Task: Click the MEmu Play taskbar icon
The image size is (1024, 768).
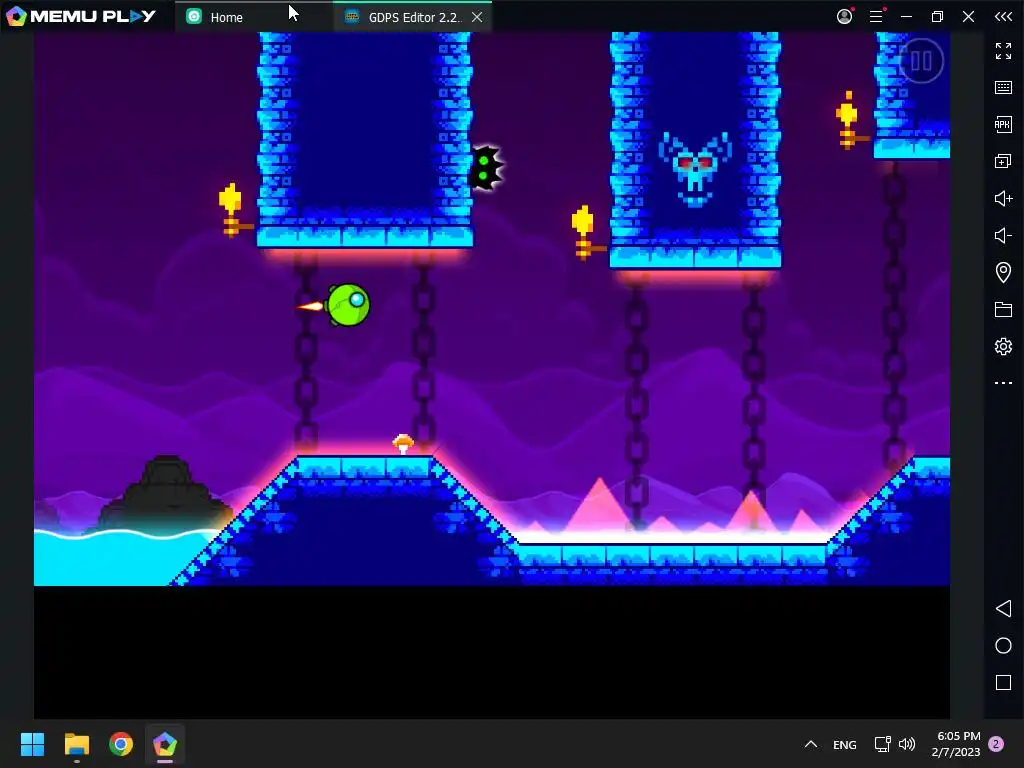Action: click(165, 744)
